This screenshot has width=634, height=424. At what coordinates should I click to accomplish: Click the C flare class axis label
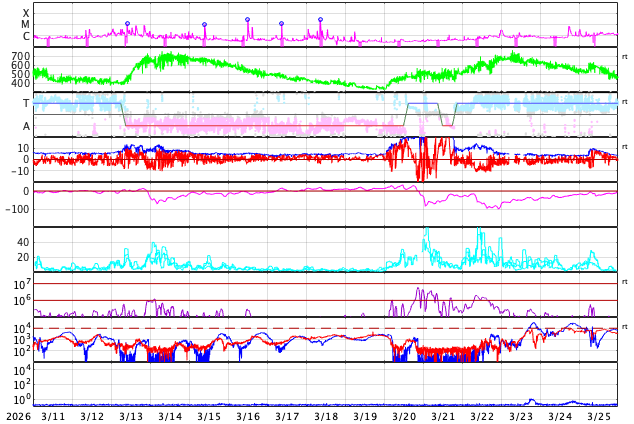tap(26, 37)
